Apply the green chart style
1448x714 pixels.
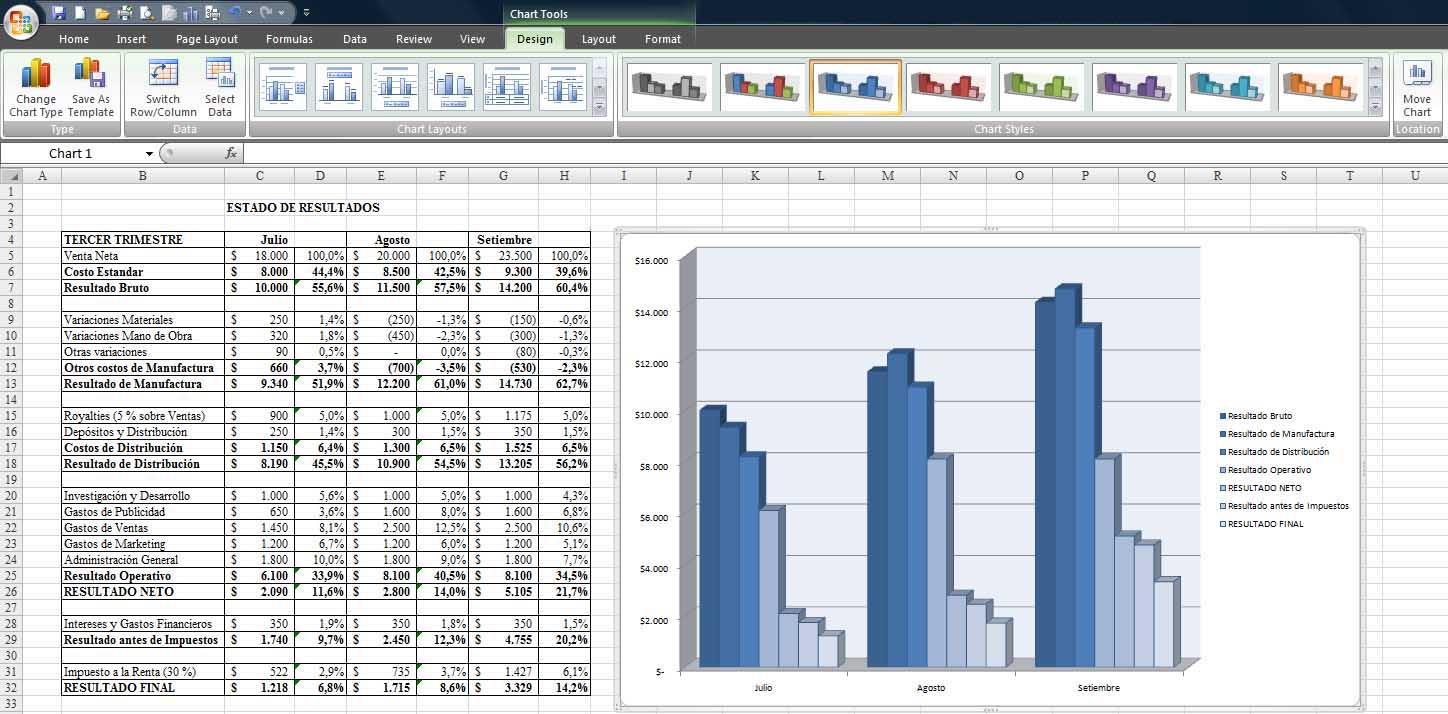point(1041,87)
